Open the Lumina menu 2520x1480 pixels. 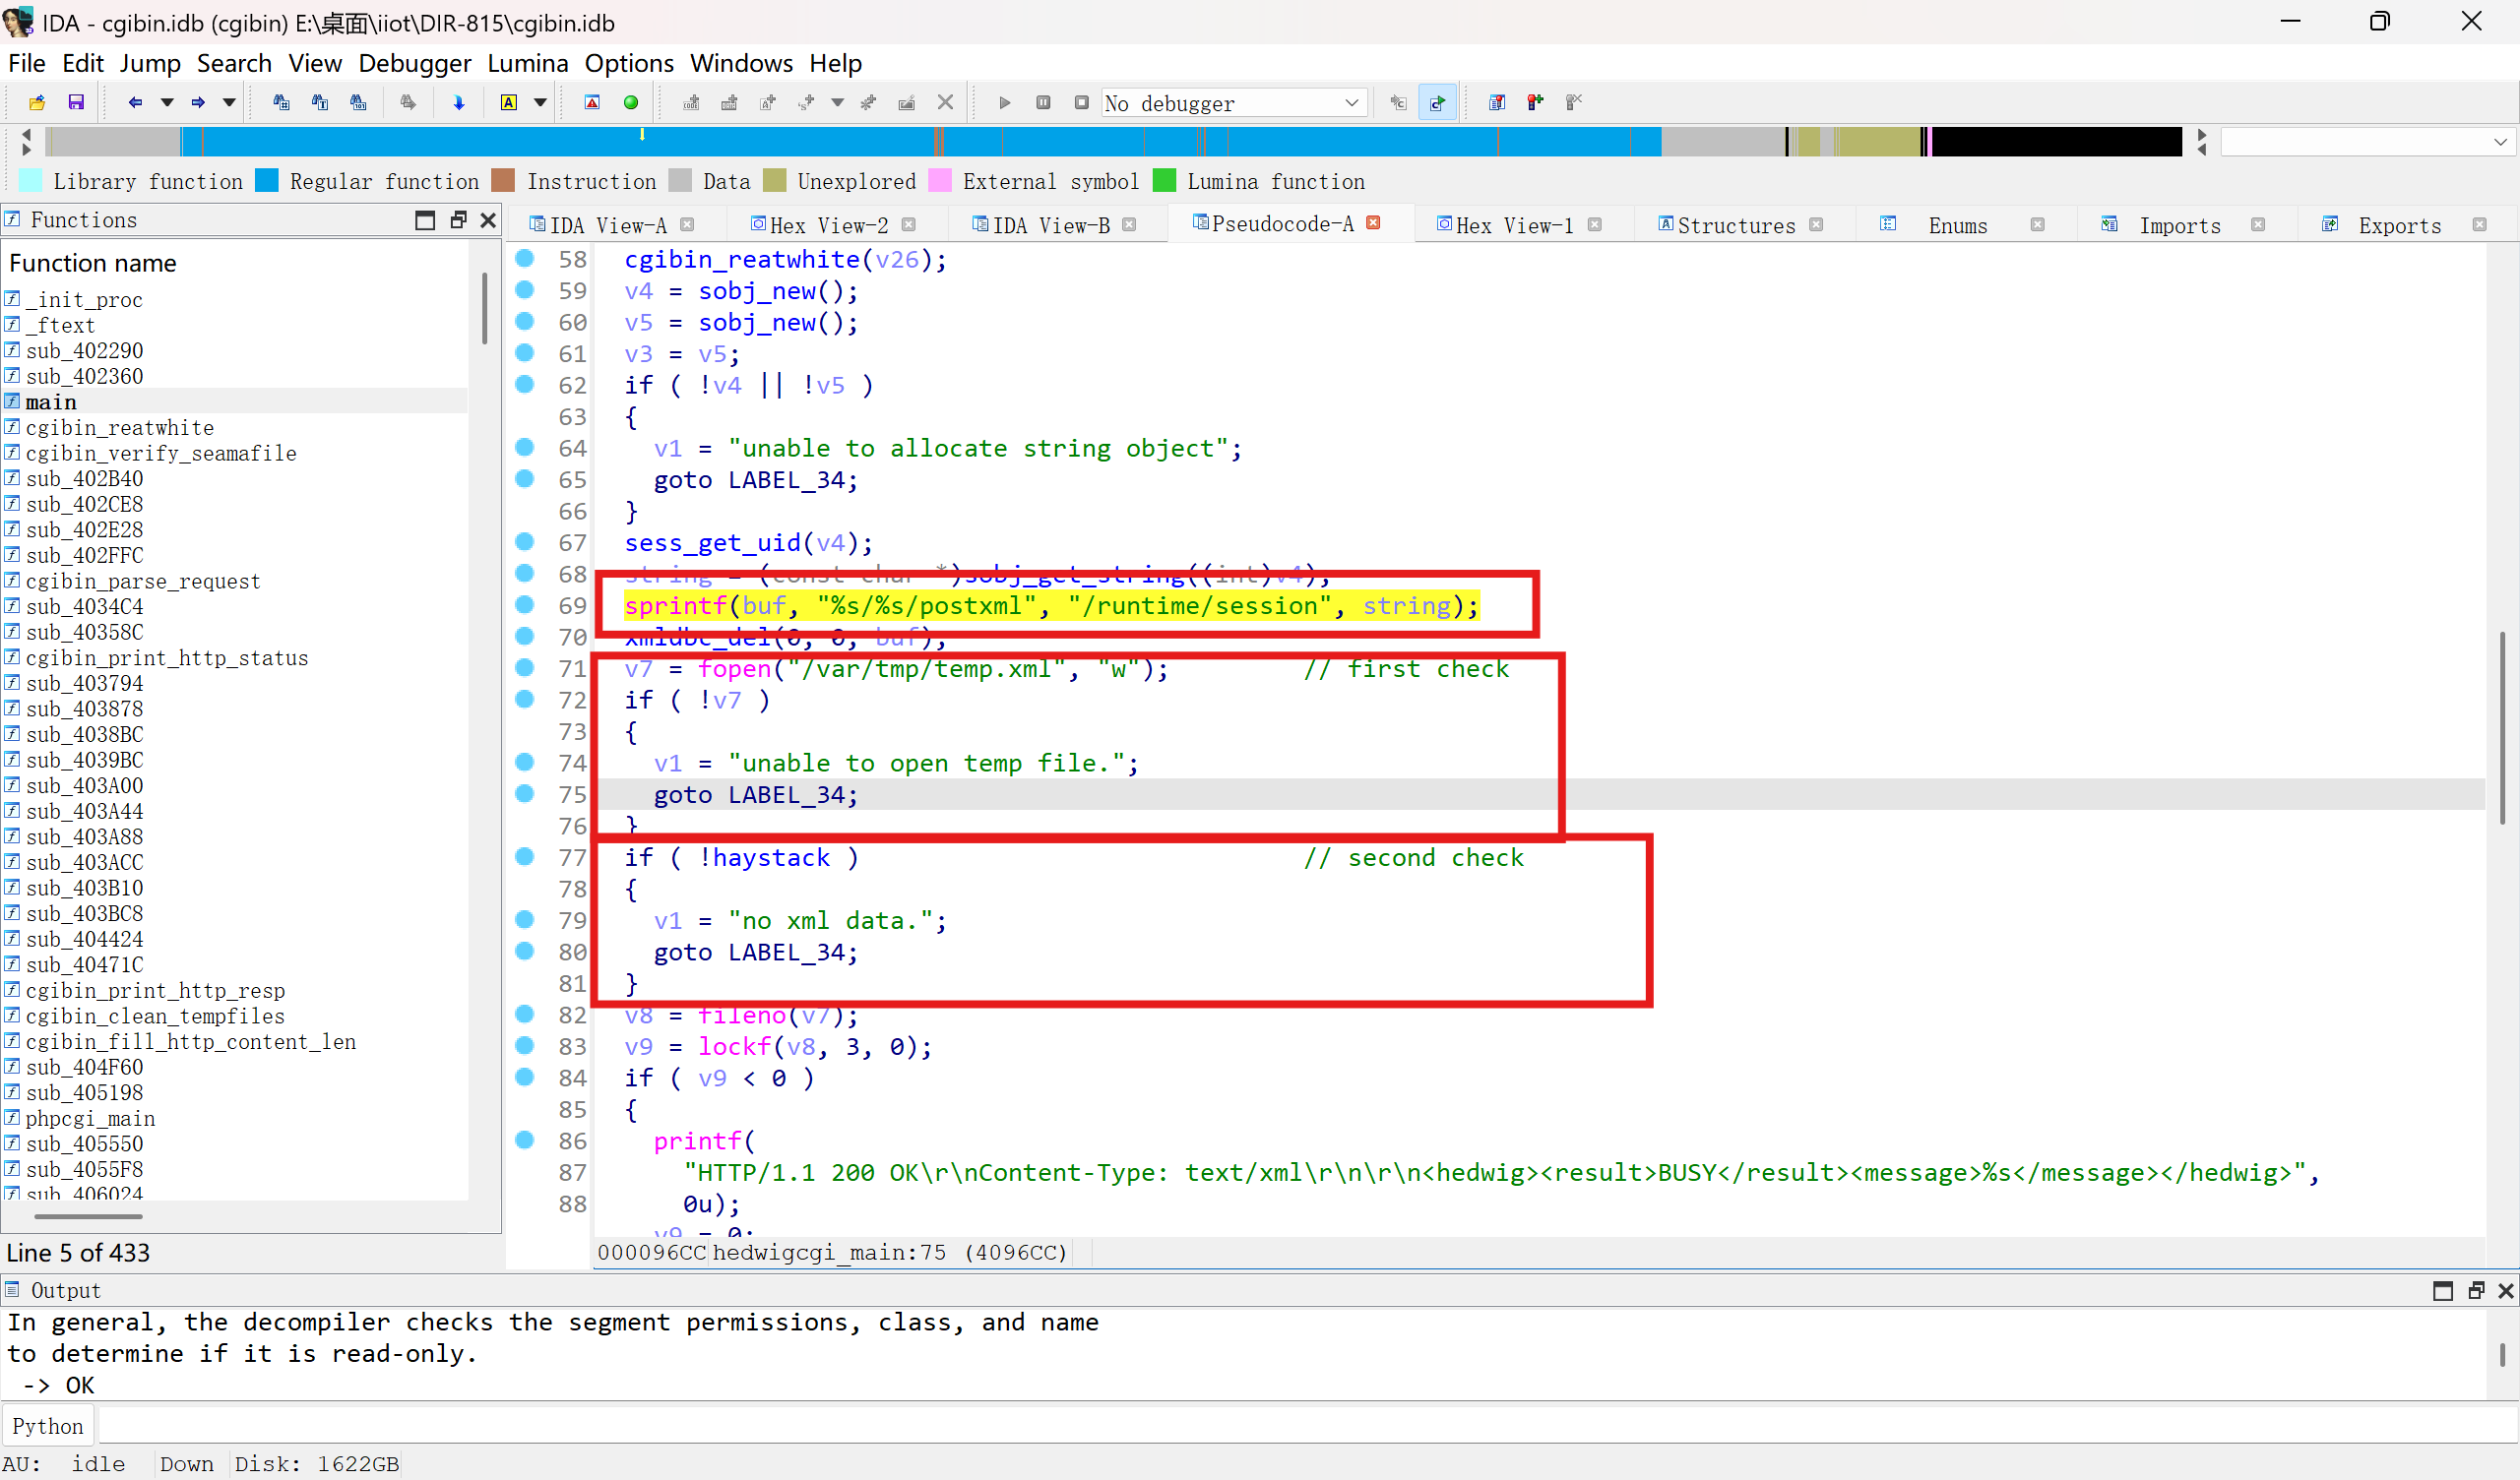click(527, 63)
